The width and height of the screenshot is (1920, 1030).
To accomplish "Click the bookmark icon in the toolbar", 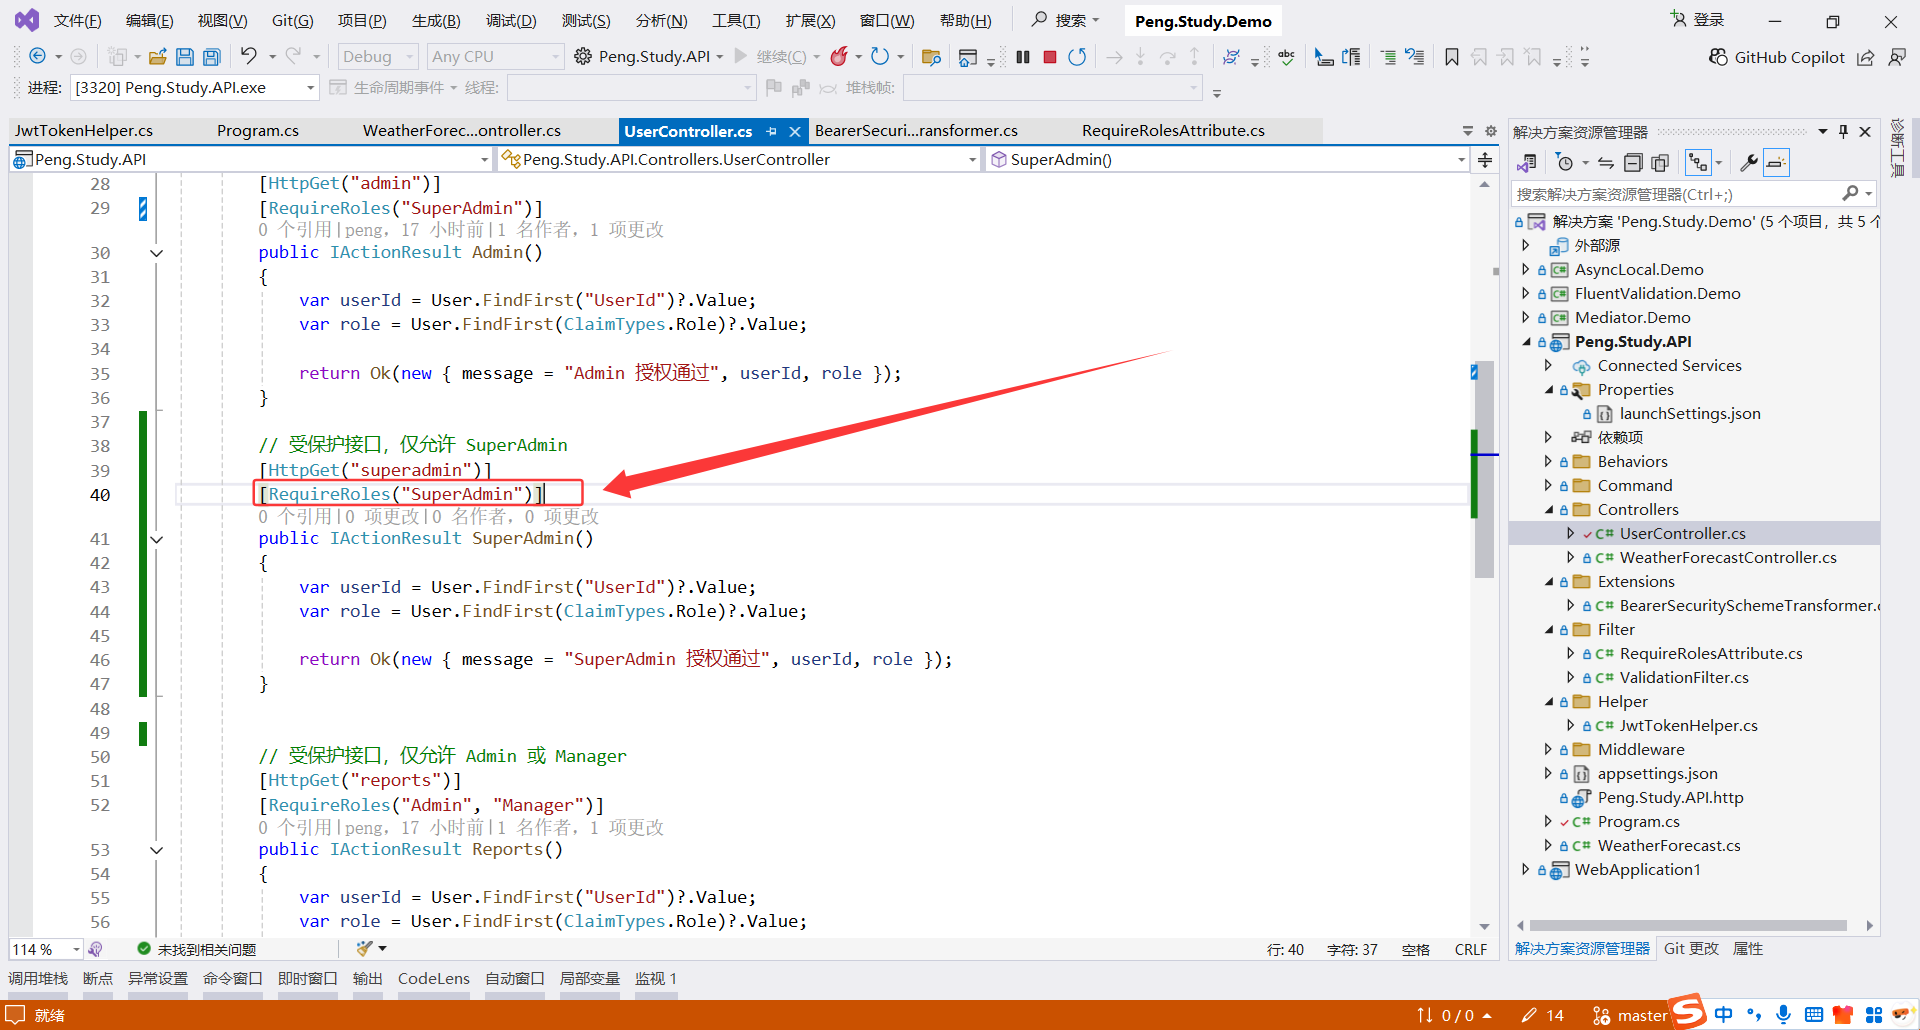I will (x=1452, y=57).
